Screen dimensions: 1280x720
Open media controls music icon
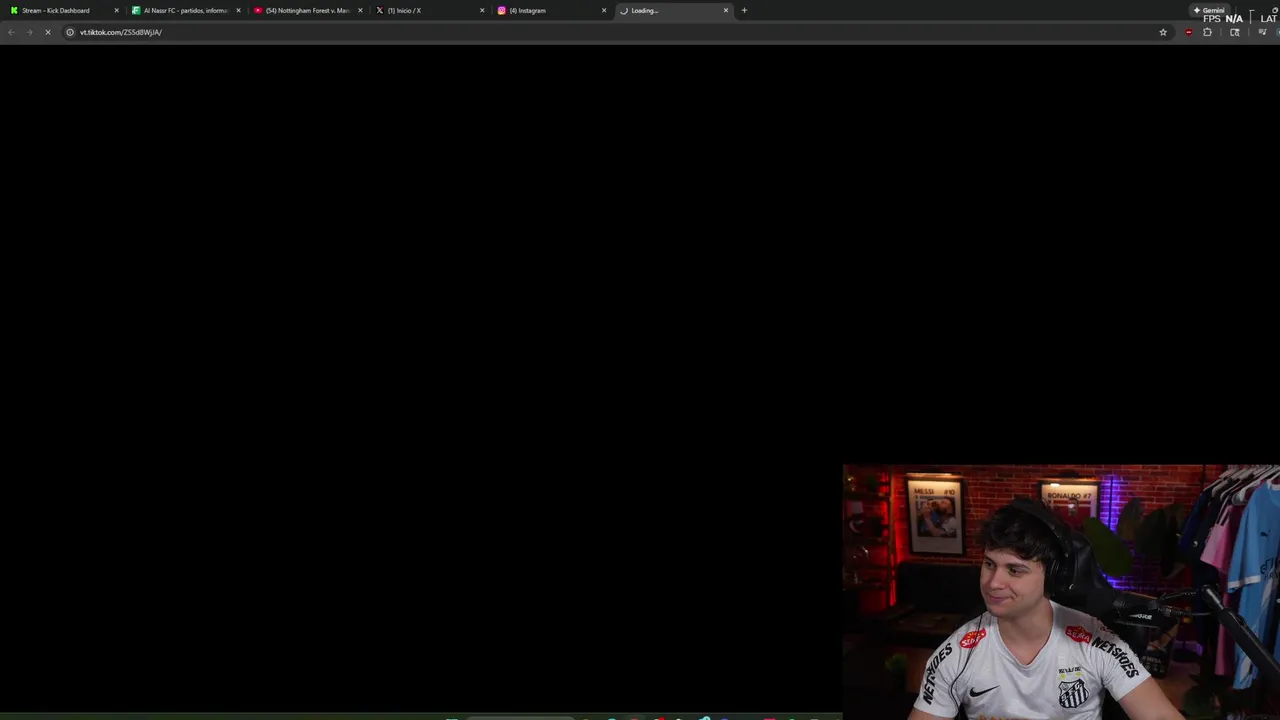coord(1262,32)
